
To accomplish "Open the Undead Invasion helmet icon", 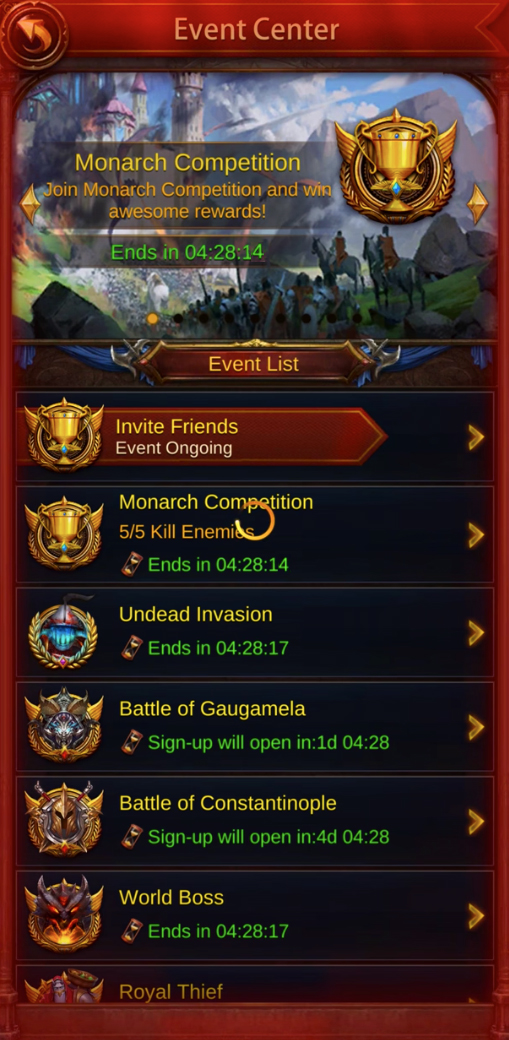I will (x=63, y=632).
